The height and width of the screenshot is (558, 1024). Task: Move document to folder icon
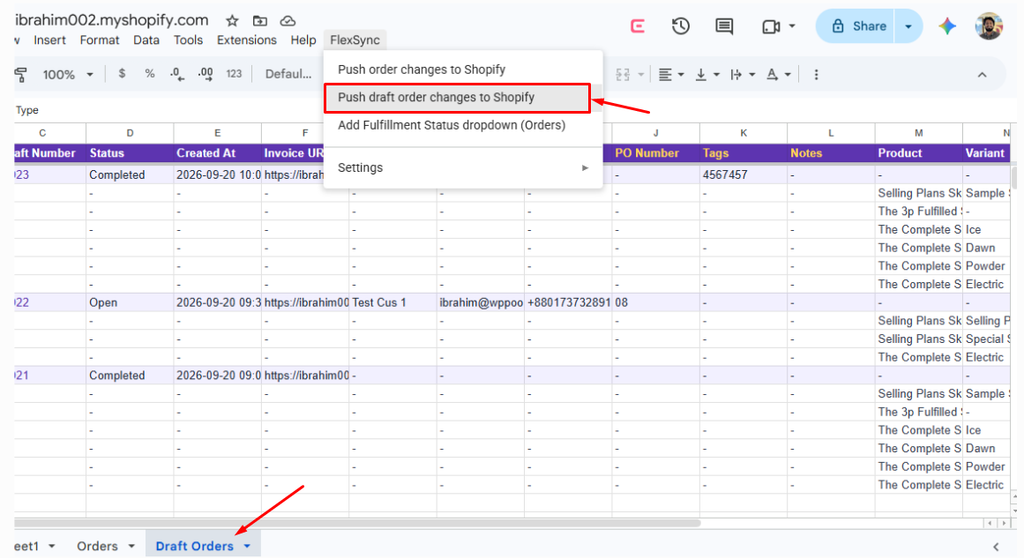(260, 21)
